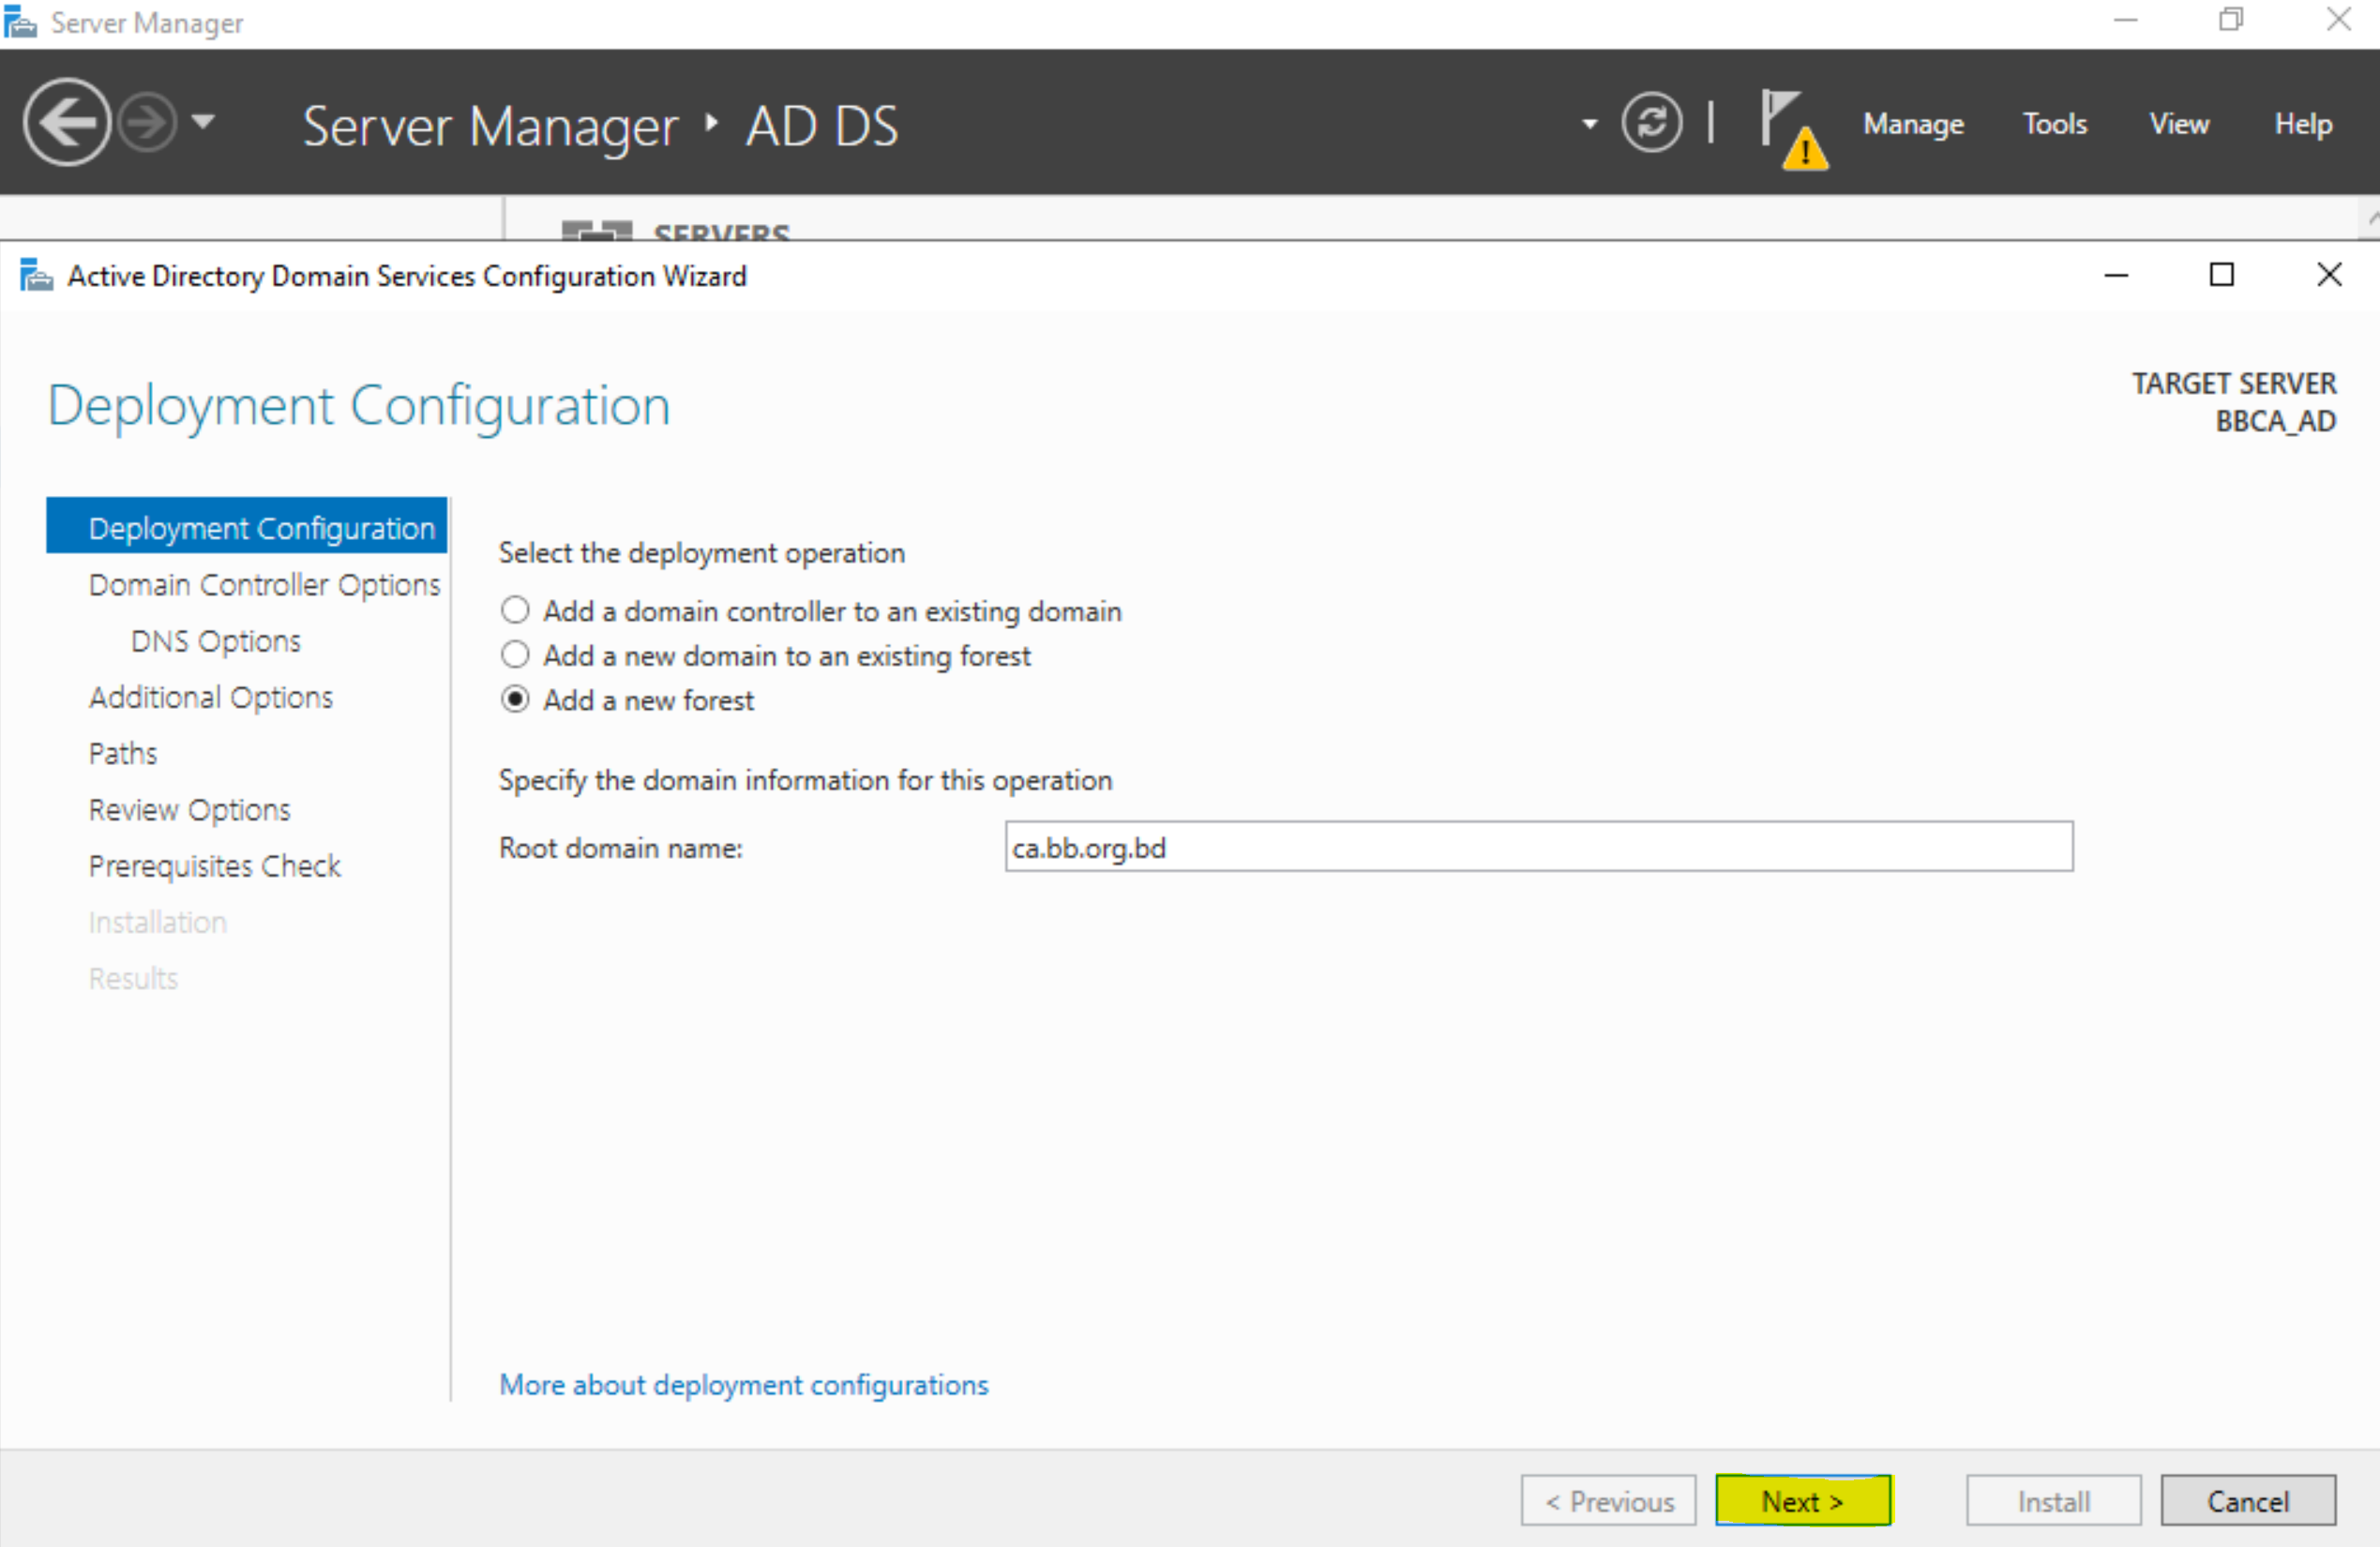
Task: Minimize the configuration wizard window
Action: [x=2116, y=275]
